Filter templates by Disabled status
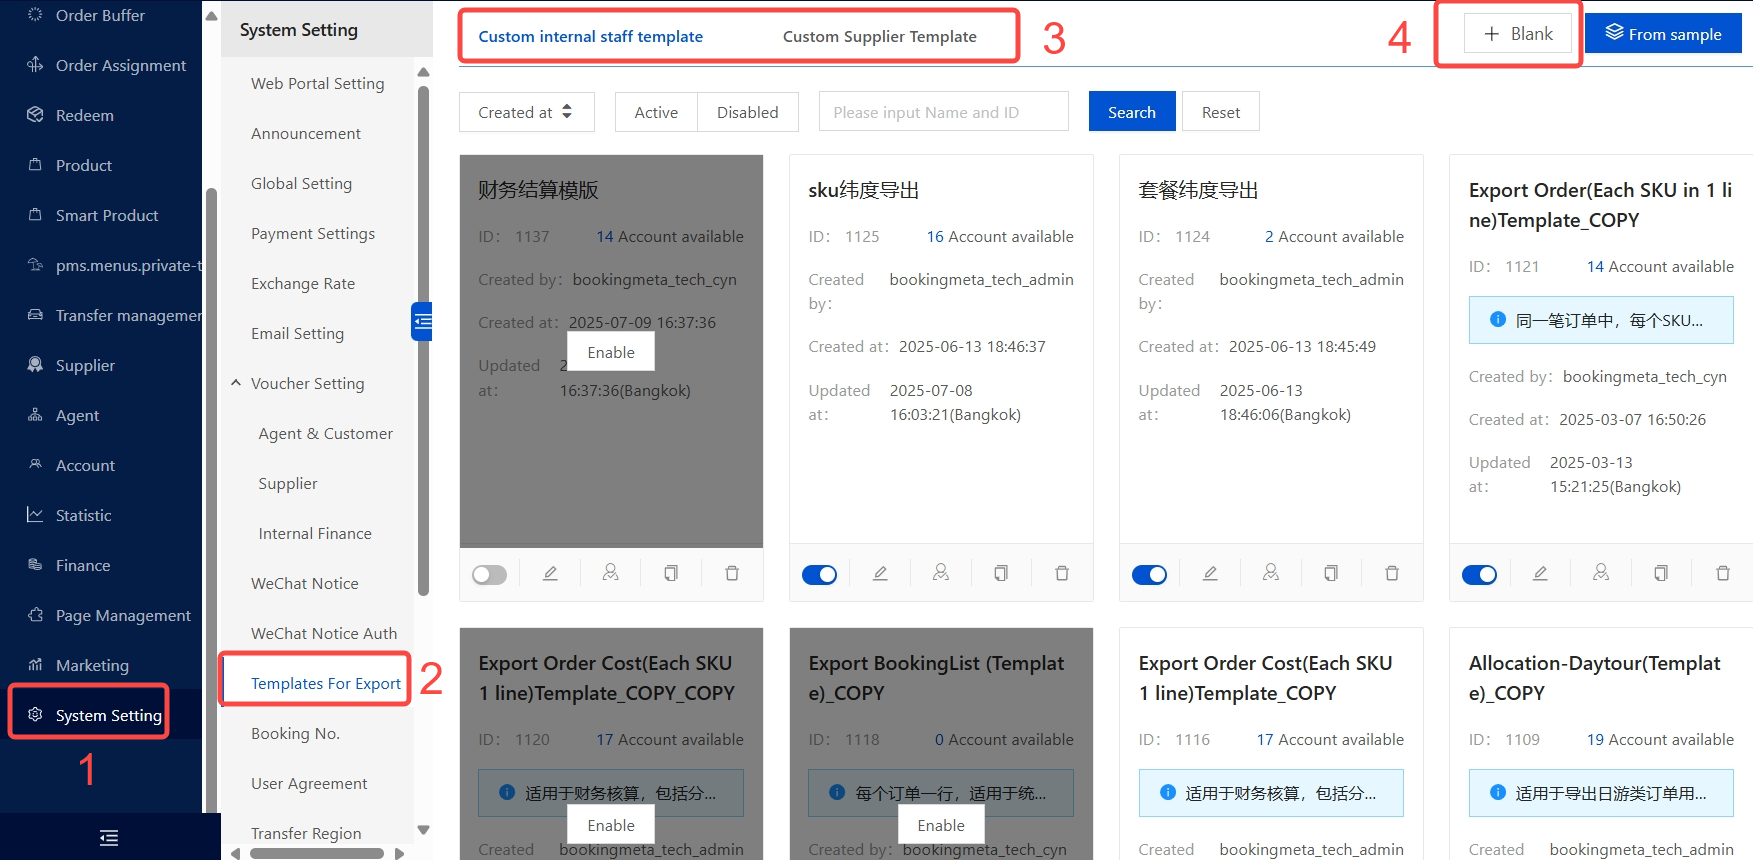The image size is (1753, 860). tap(747, 112)
